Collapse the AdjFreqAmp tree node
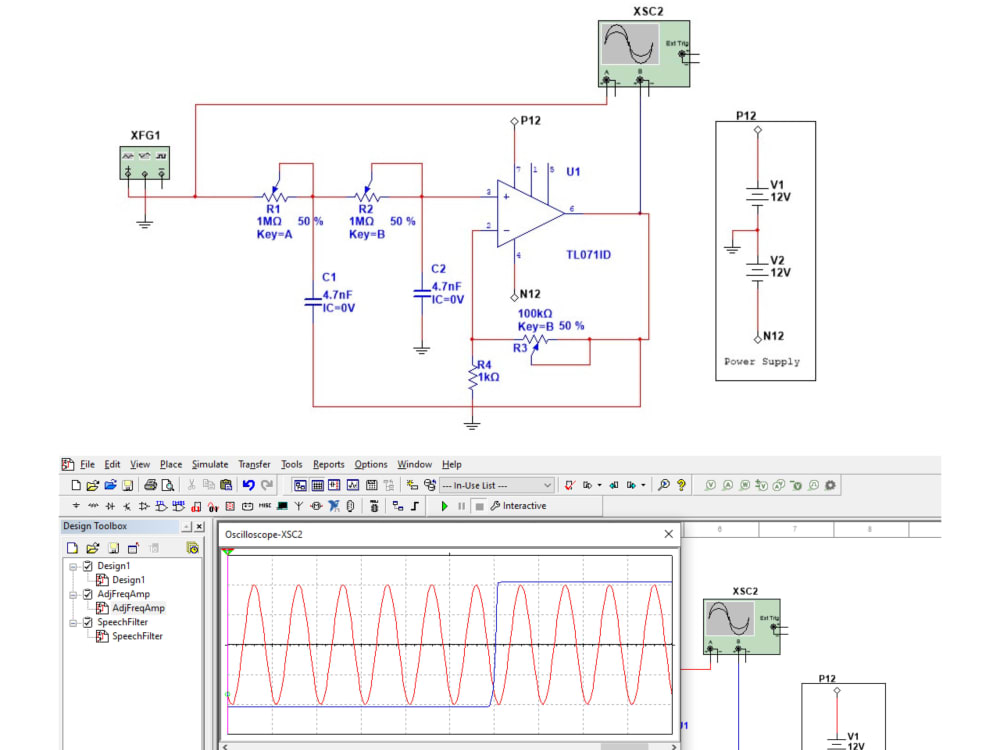 (73, 594)
